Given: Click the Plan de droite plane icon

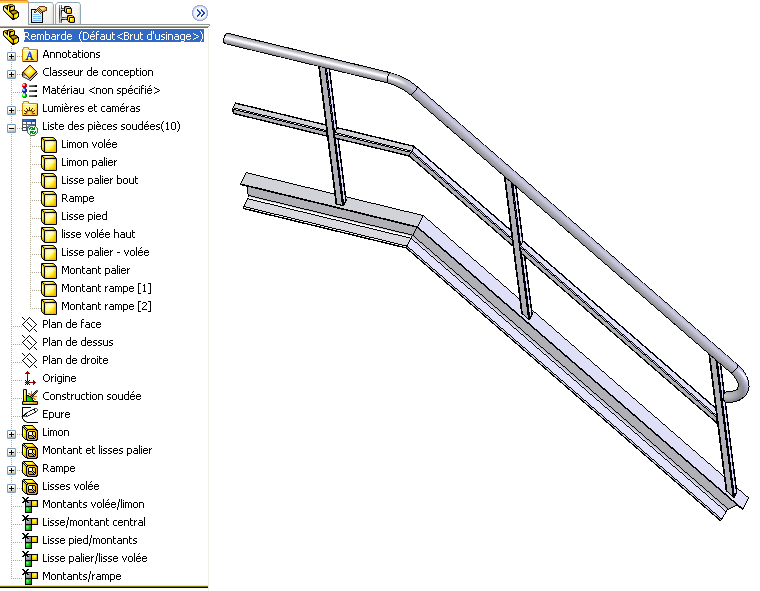Looking at the screenshot, I should 30,360.
